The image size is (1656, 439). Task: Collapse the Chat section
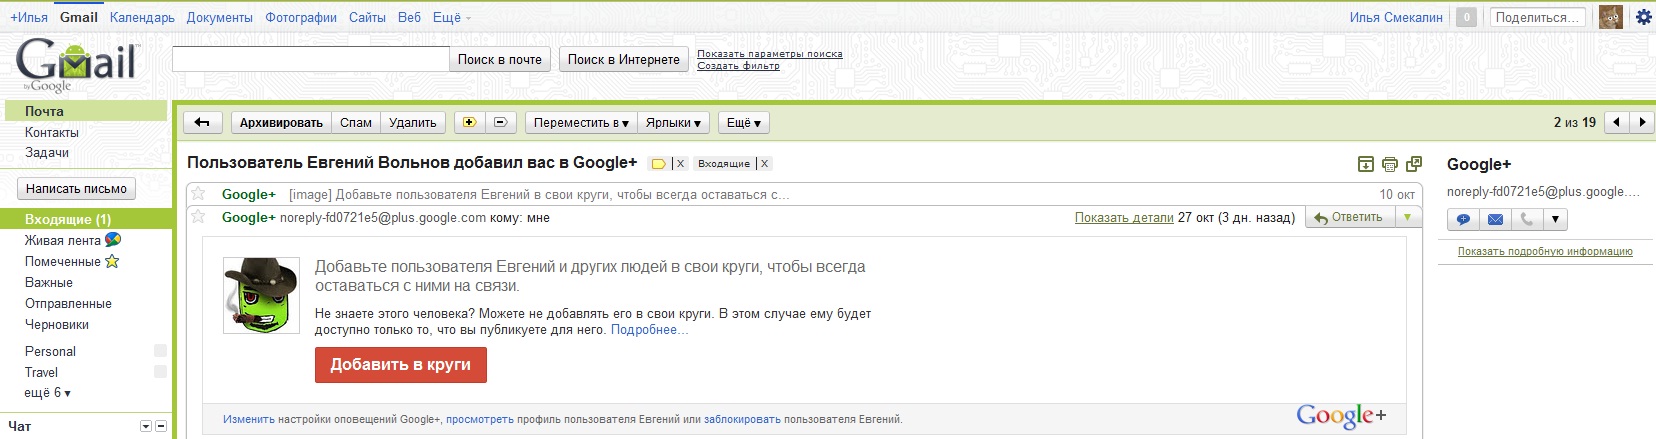coord(161,426)
